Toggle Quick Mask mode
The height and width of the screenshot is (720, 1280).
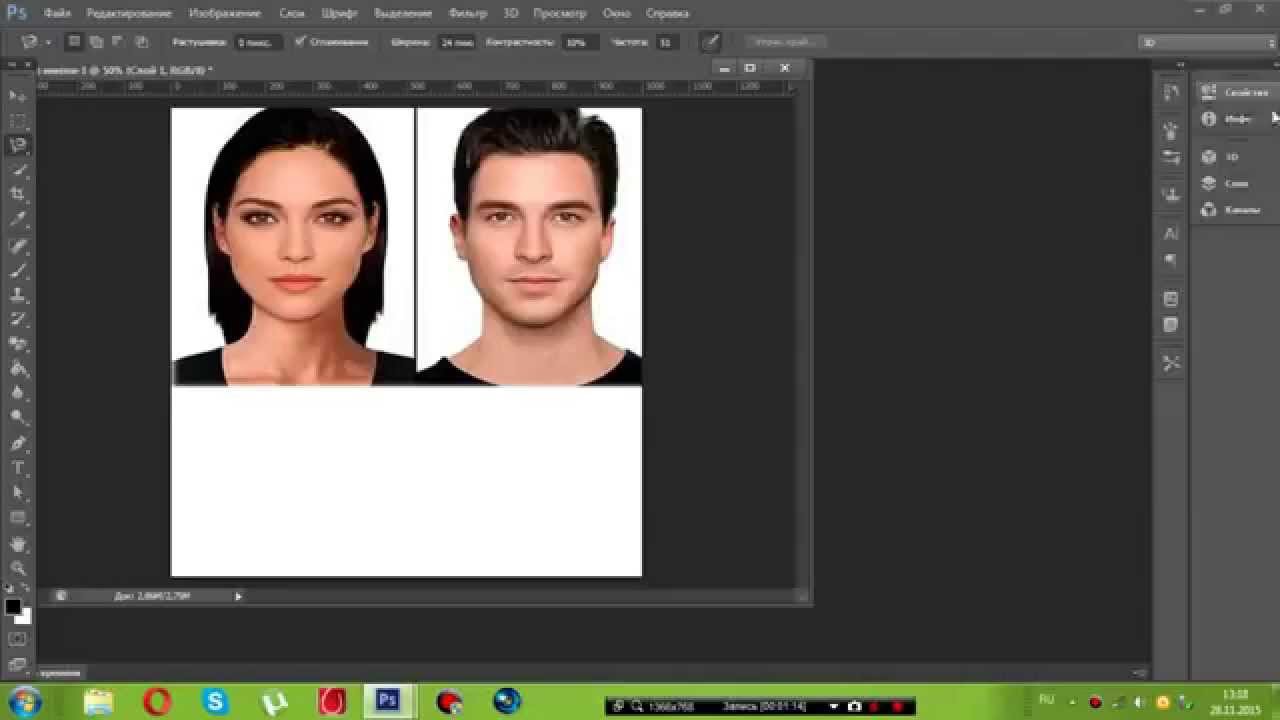pos(18,639)
